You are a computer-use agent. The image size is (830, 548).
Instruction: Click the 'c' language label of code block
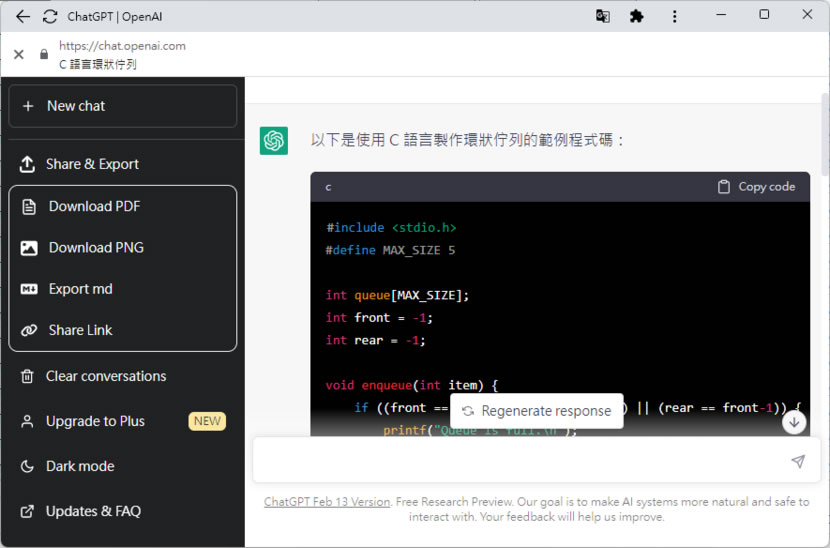pyautogui.click(x=328, y=187)
